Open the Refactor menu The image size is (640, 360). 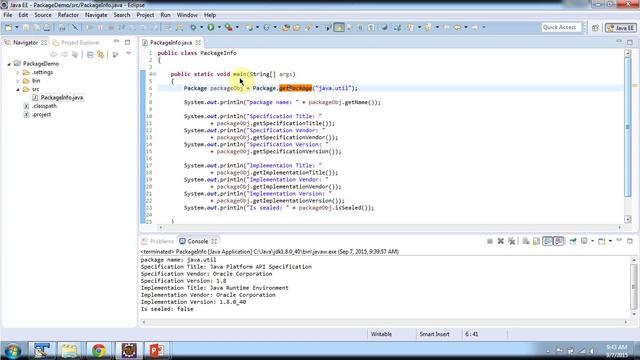[x=68, y=15]
